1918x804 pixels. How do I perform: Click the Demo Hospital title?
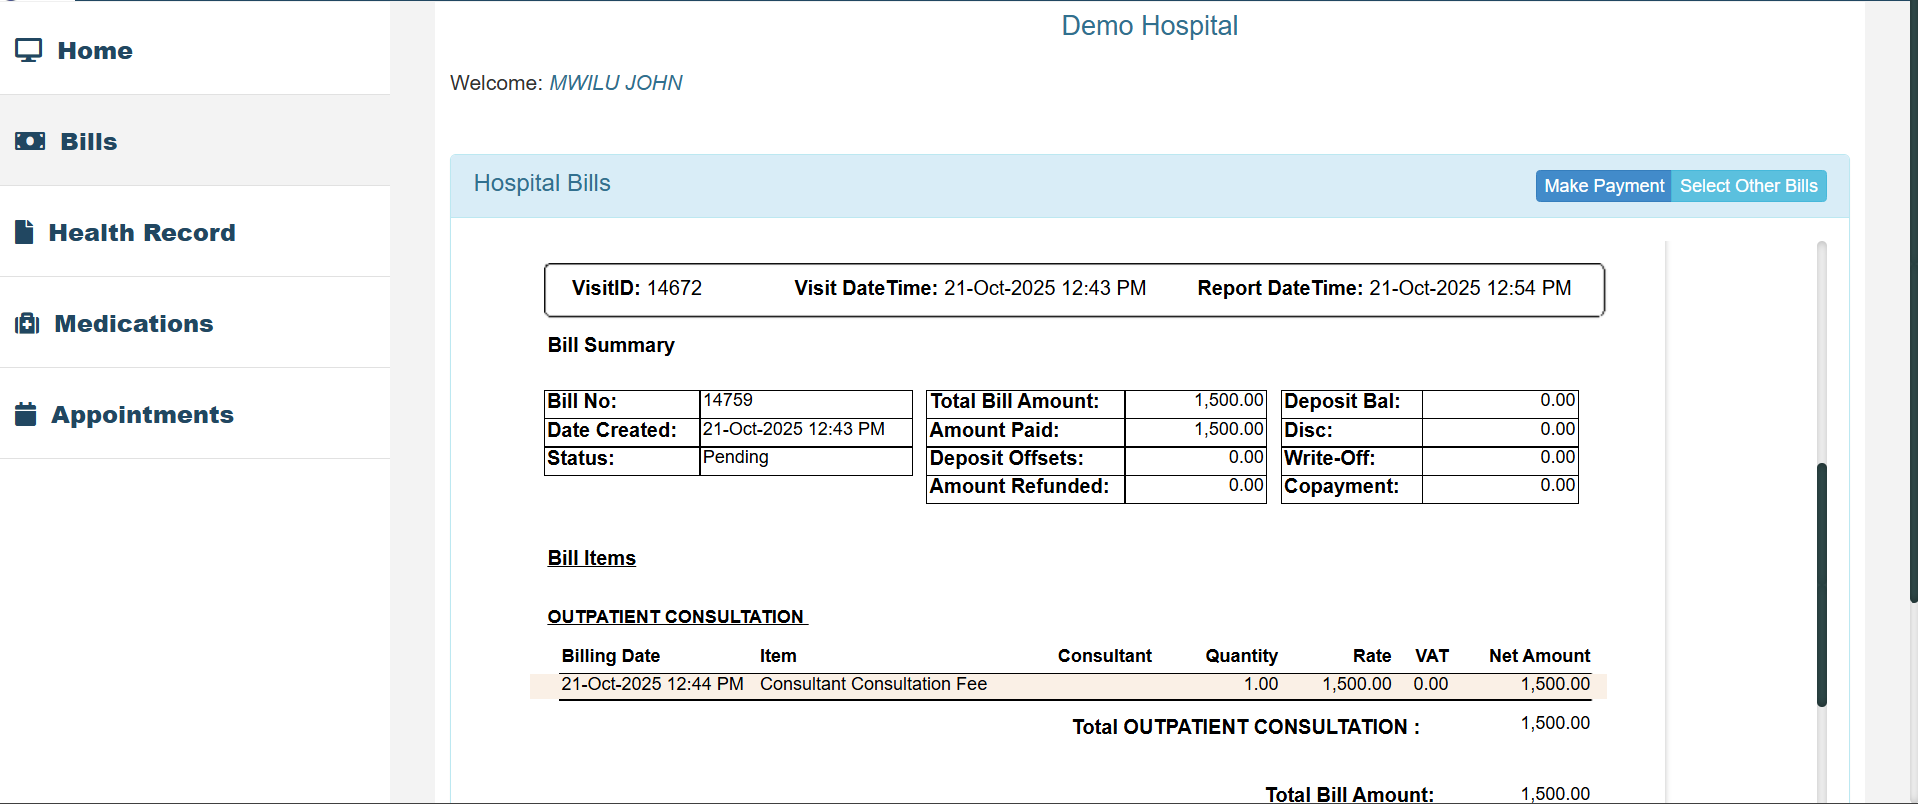[x=1149, y=26]
